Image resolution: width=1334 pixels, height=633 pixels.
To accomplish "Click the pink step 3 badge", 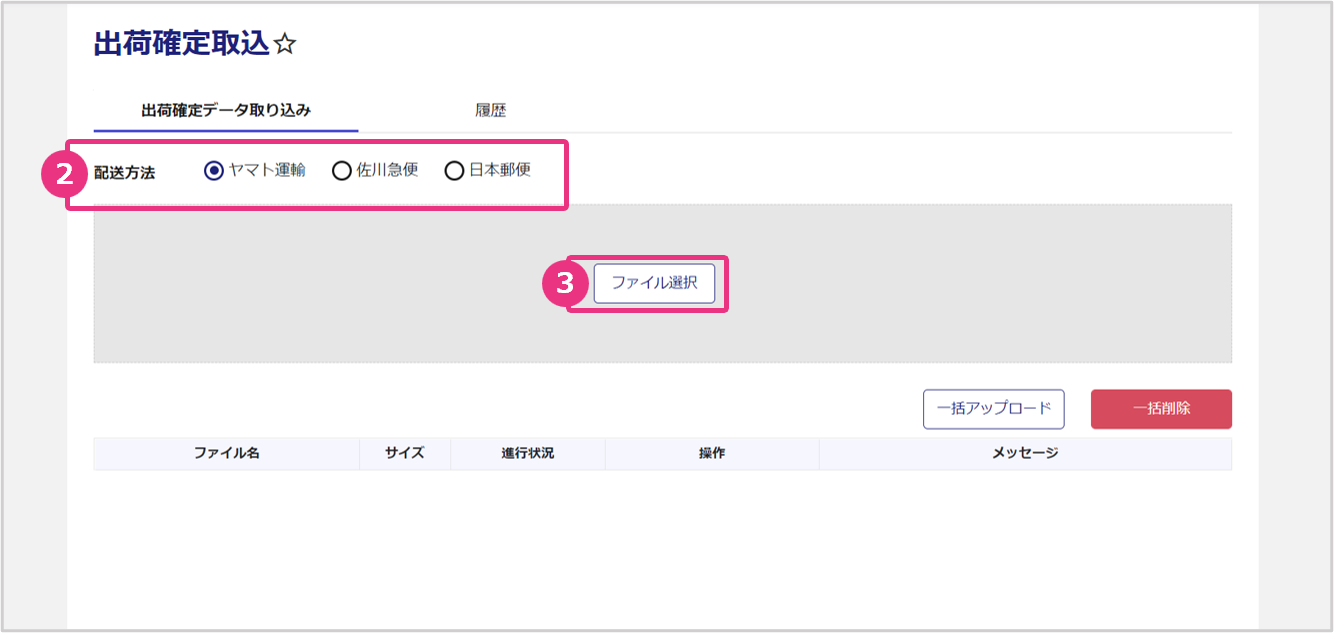I will (565, 284).
